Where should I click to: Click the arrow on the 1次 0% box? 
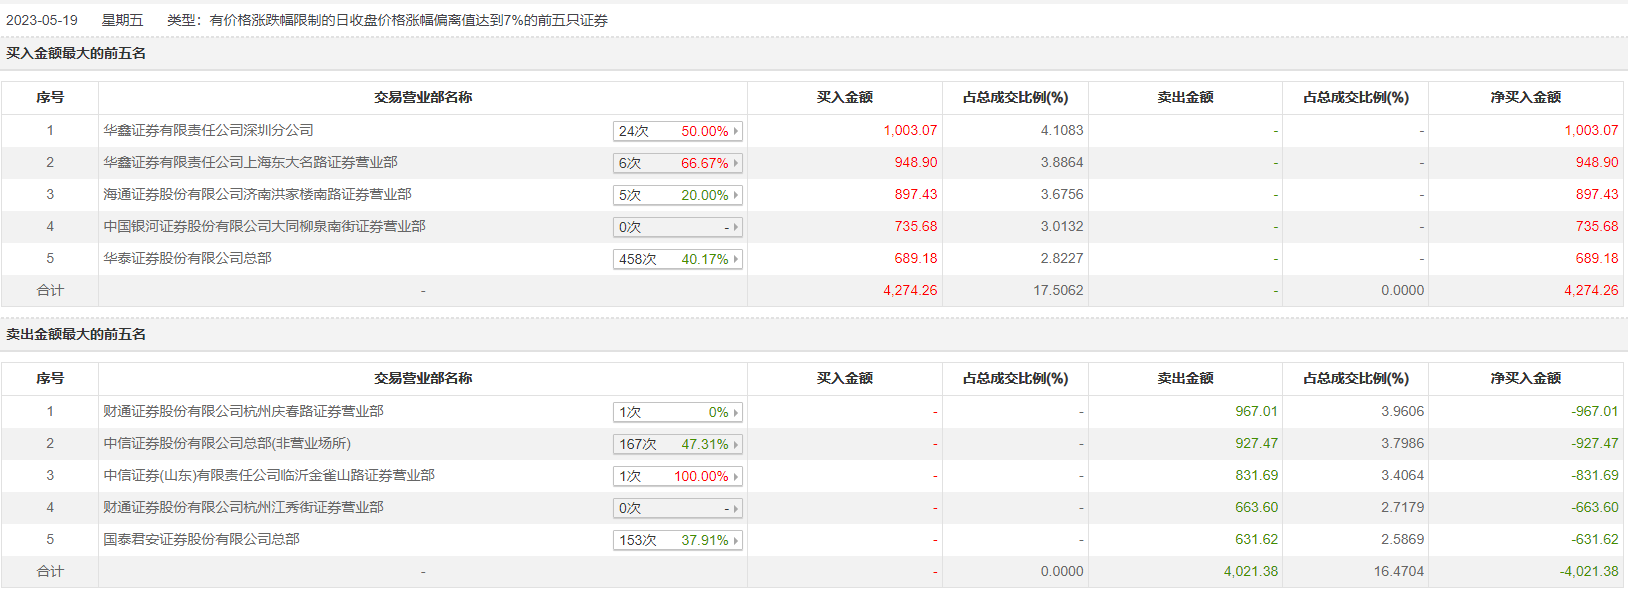click(736, 412)
